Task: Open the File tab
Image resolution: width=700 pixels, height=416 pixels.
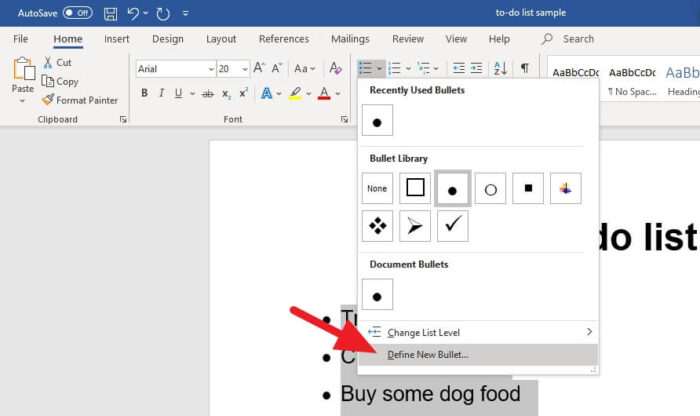Action: [21, 39]
